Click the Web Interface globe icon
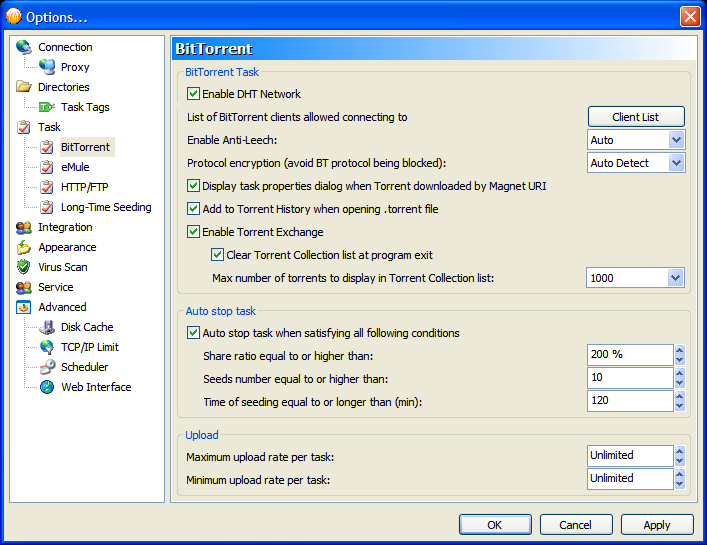 47,387
